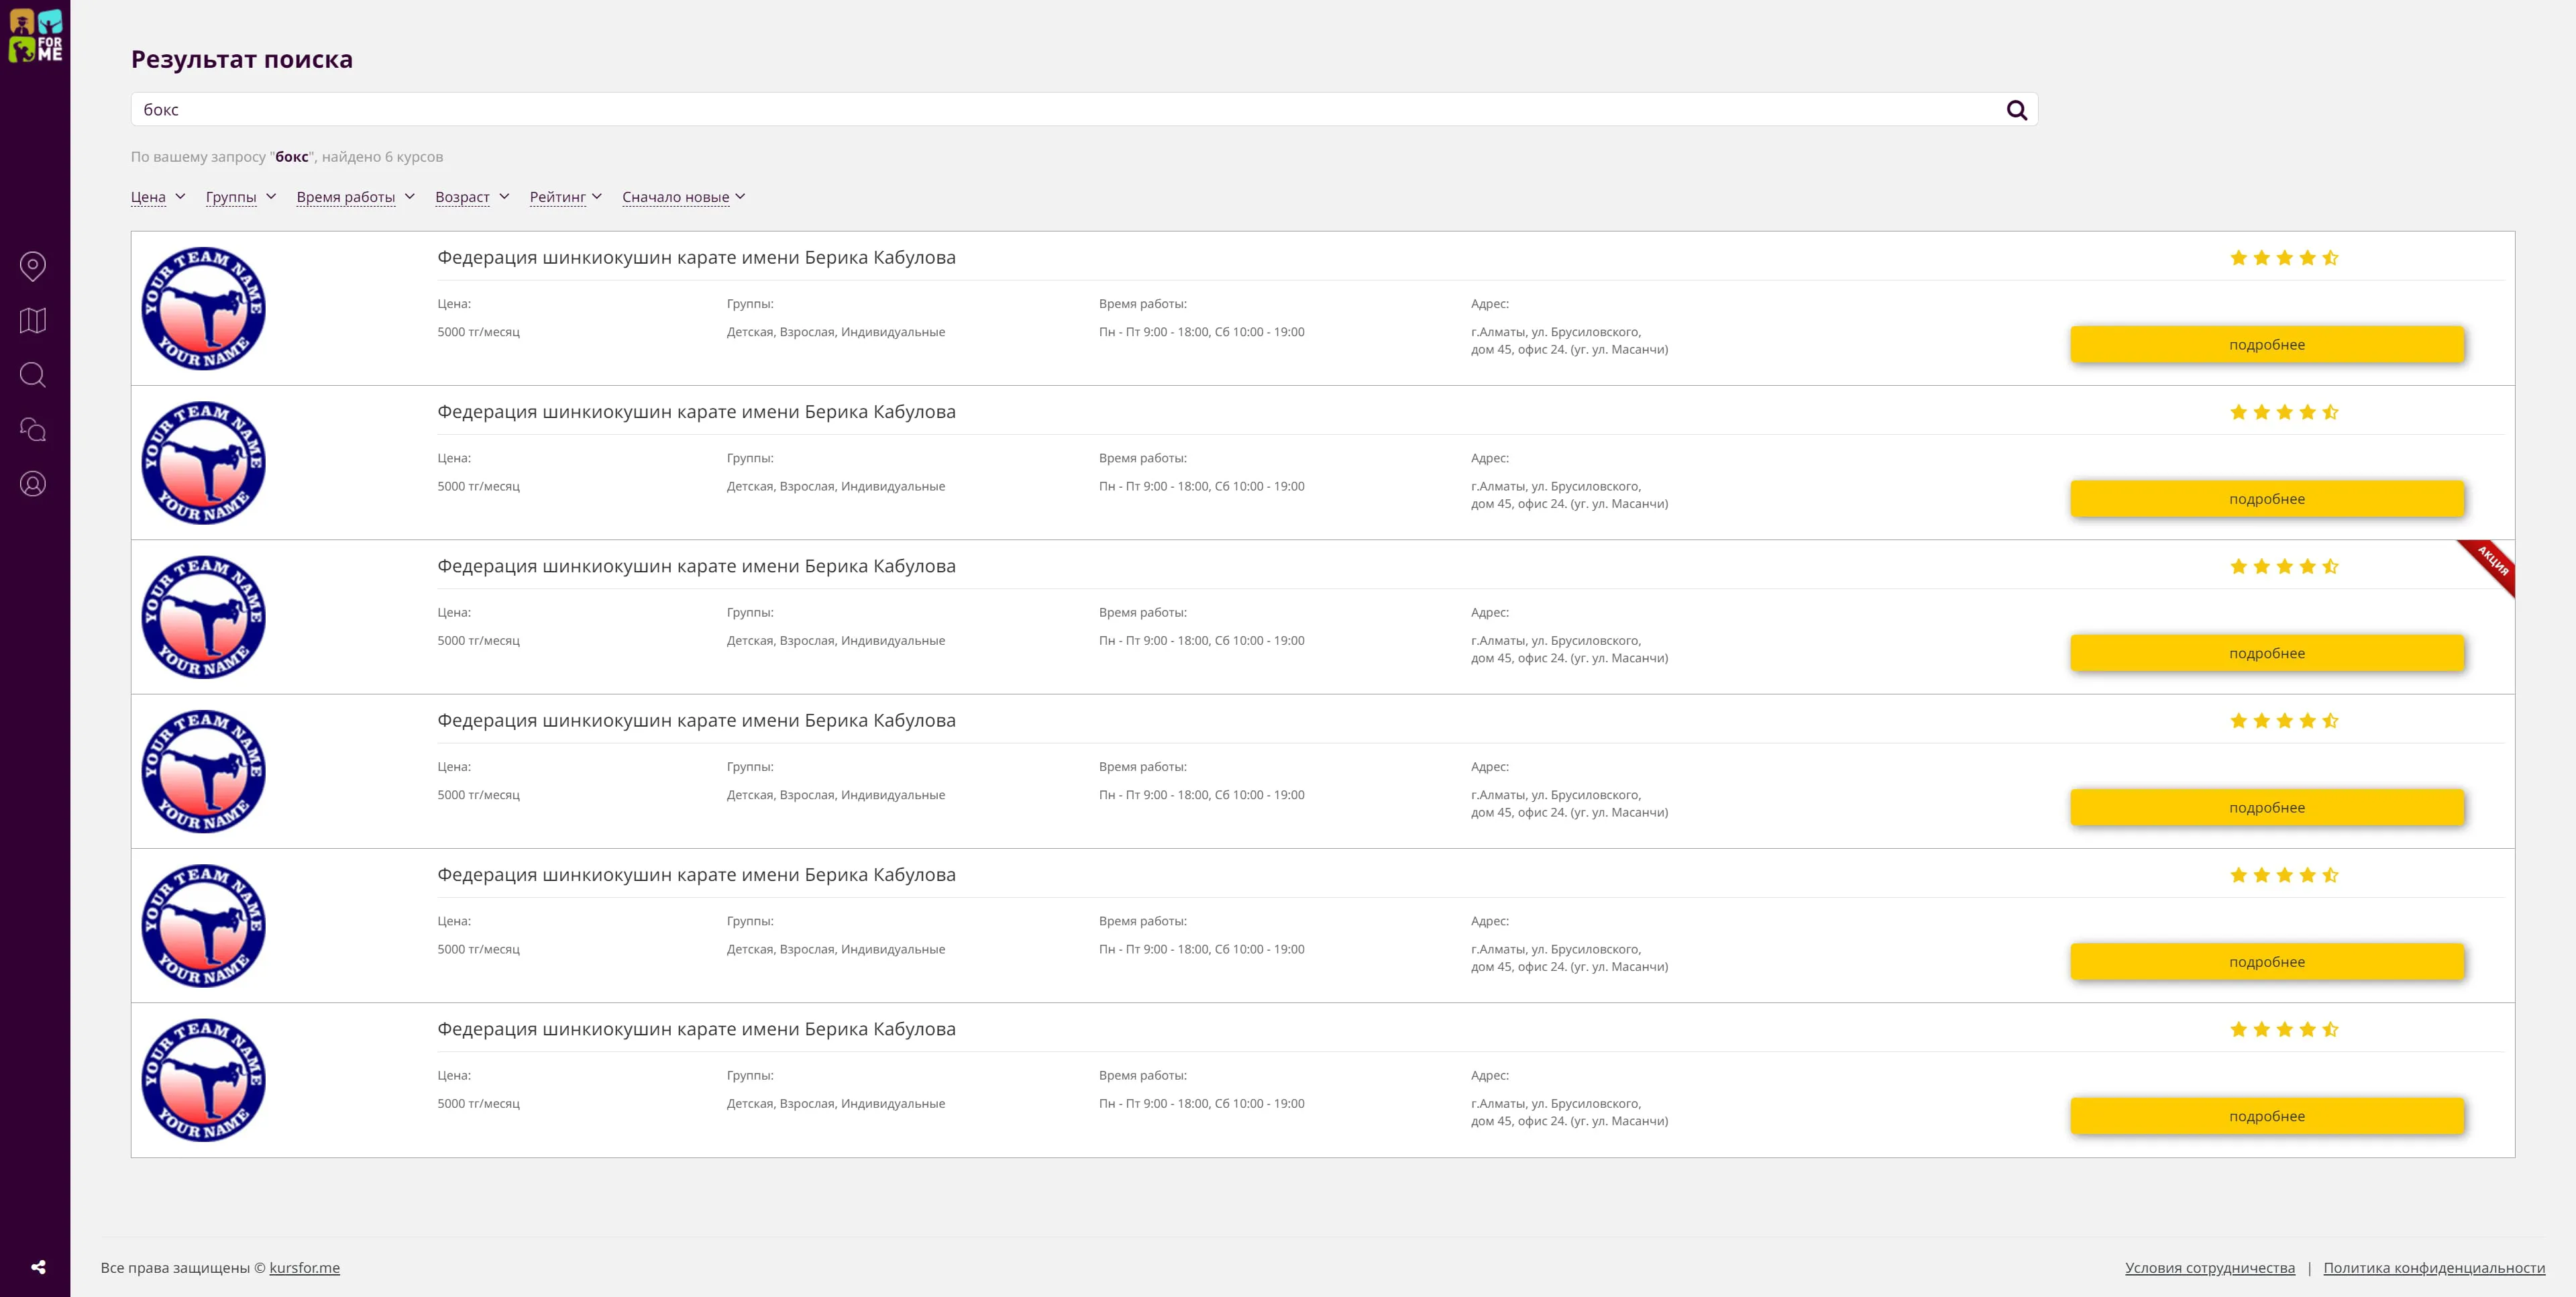
Task: Click the share icon in sidebar bottom
Action: (x=38, y=1267)
